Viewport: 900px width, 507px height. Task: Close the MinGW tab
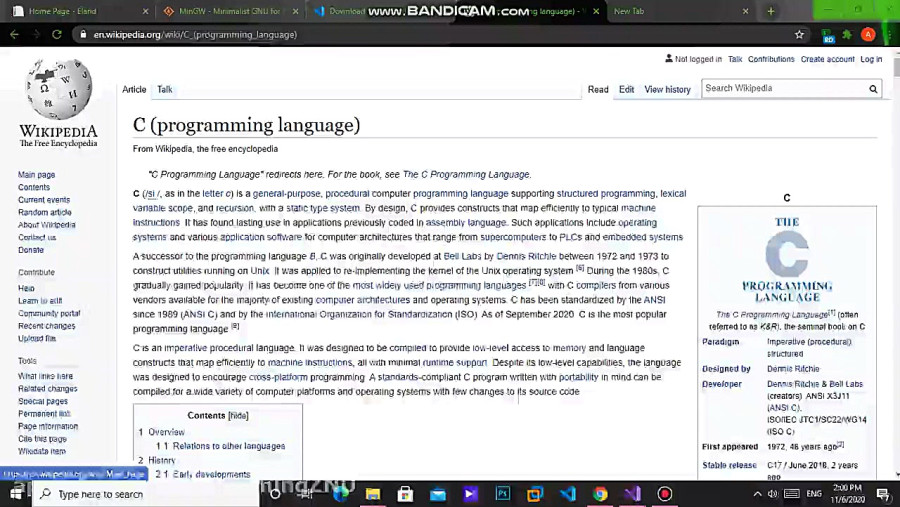coord(295,11)
